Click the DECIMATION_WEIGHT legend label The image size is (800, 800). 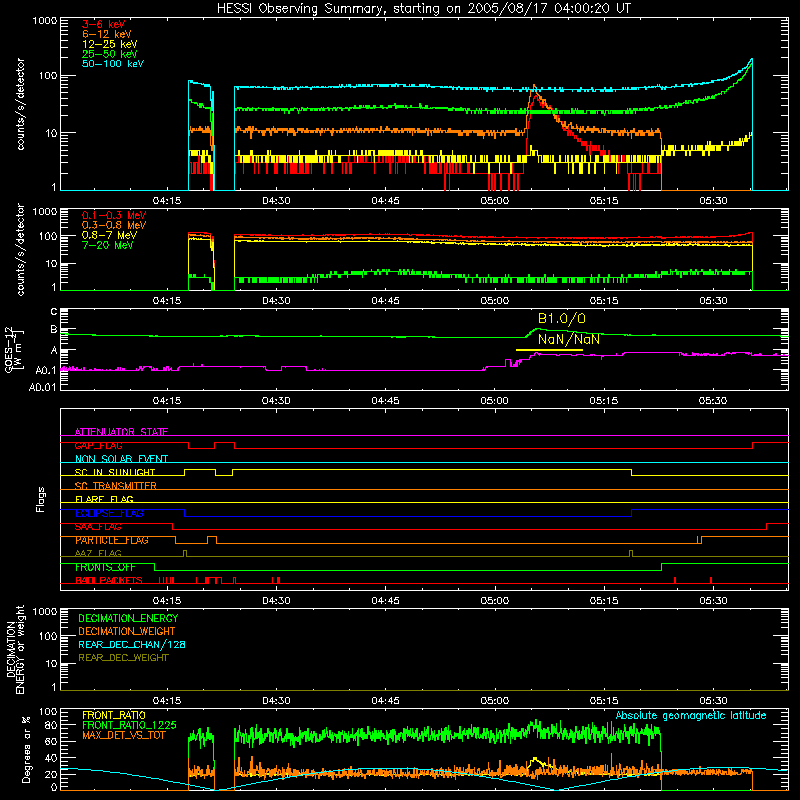click(127, 631)
